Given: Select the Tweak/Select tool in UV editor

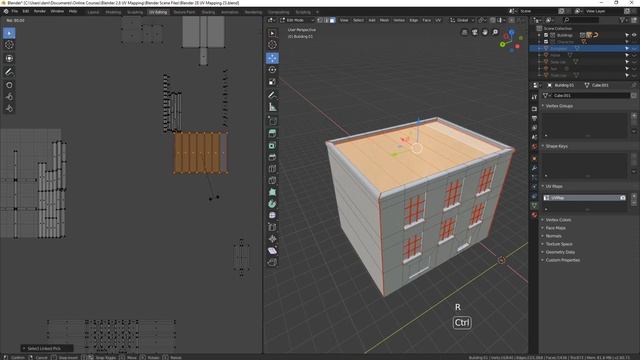Looking at the screenshot, I should click(9, 33).
